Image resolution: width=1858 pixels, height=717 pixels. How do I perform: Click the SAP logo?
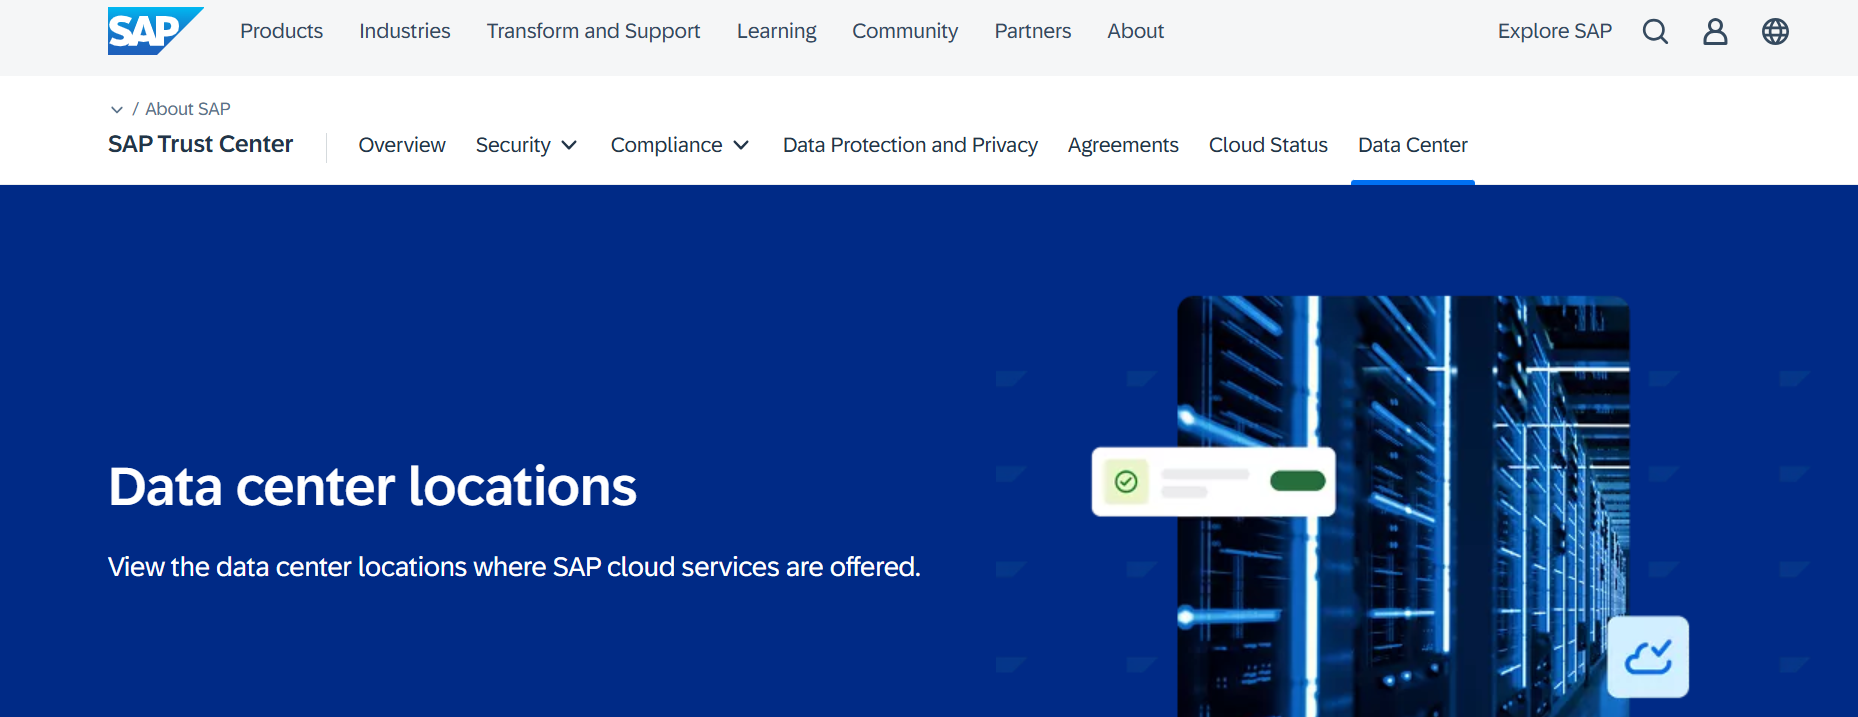point(154,31)
